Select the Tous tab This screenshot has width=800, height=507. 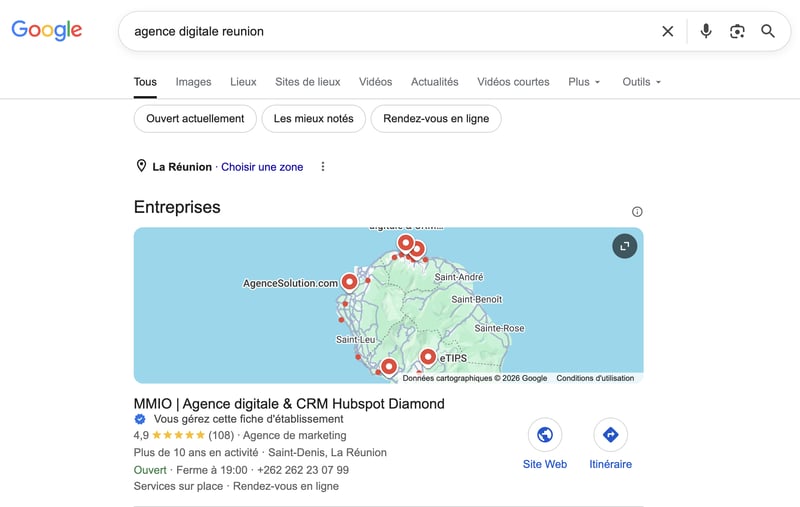(145, 82)
